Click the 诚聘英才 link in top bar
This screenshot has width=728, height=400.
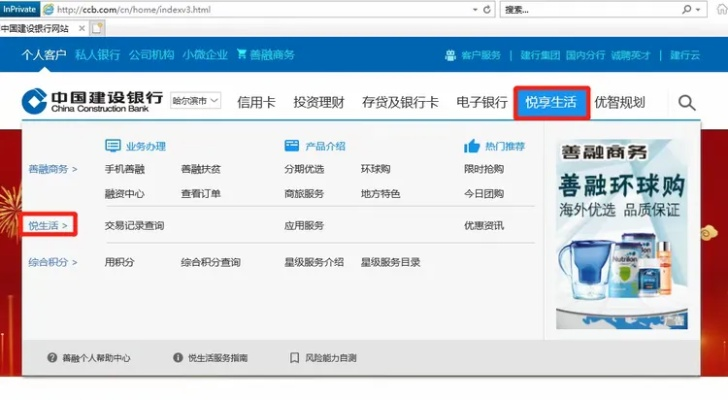(630, 55)
